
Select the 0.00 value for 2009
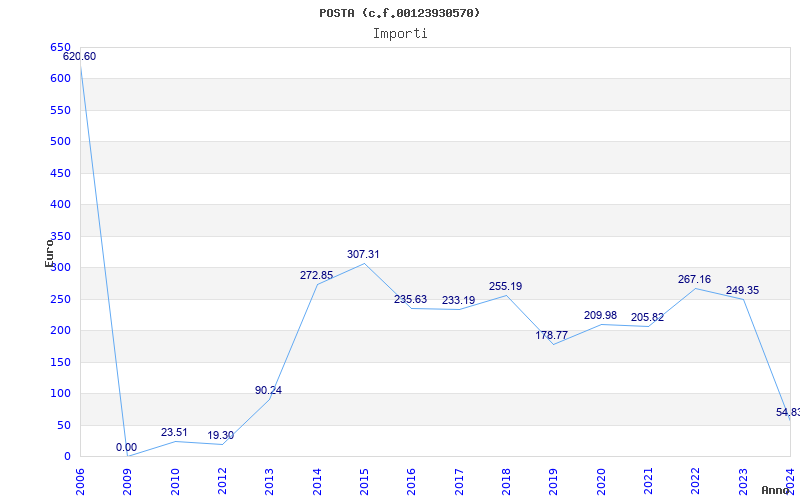coord(126,448)
